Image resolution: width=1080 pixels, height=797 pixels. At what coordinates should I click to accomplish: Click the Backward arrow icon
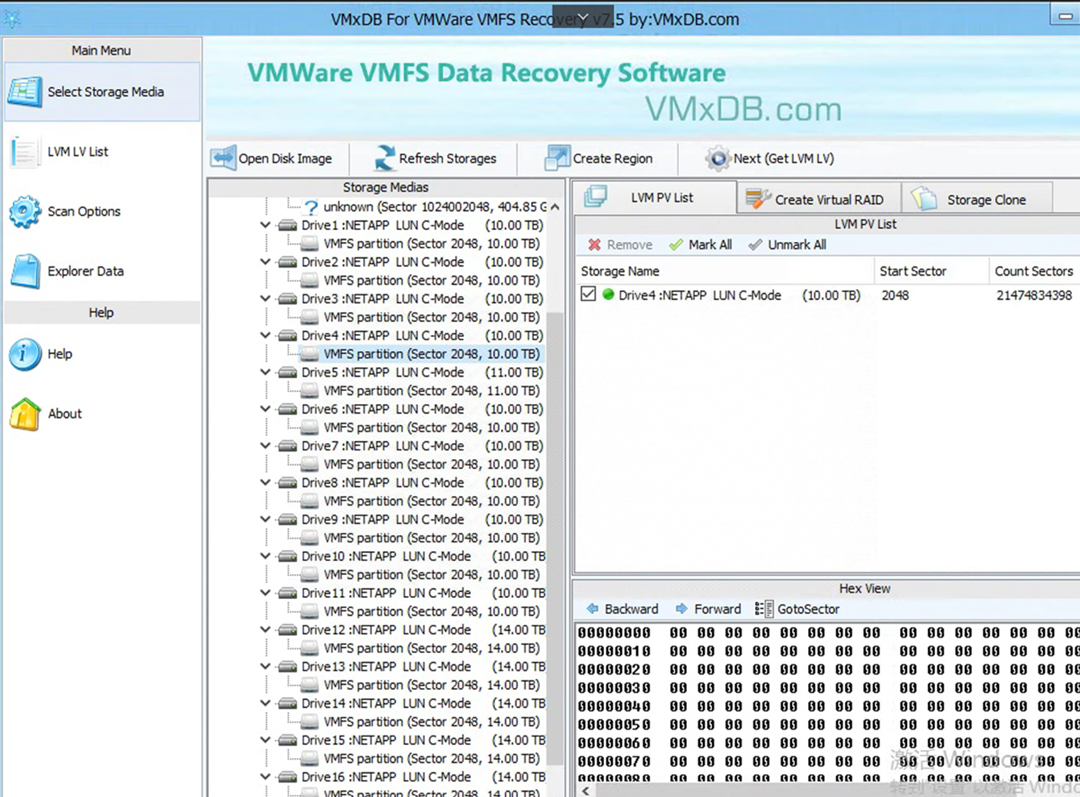click(x=592, y=609)
